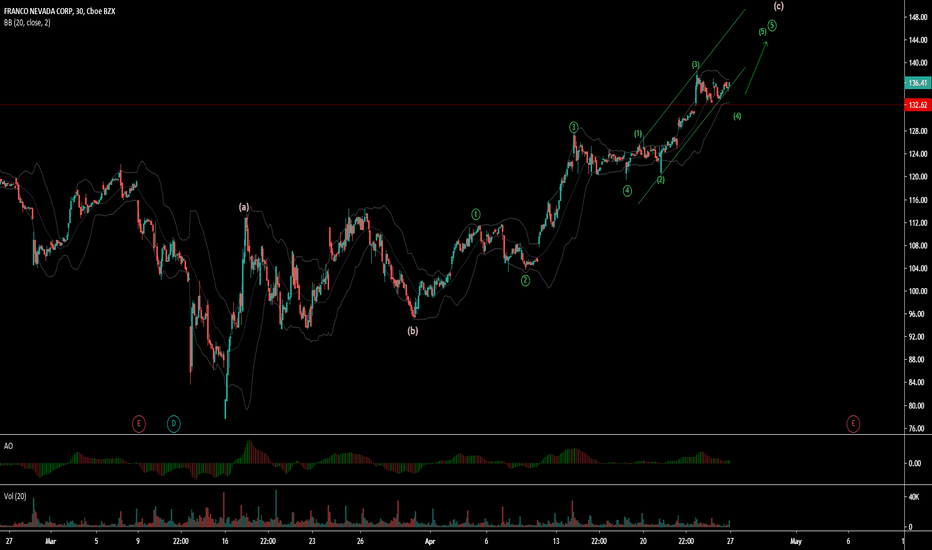932x550 pixels.
Task: Click the 120.00 price axis label
Action: click(918, 177)
